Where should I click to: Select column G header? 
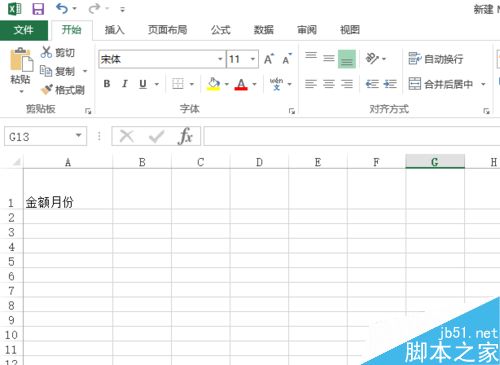click(x=435, y=162)
